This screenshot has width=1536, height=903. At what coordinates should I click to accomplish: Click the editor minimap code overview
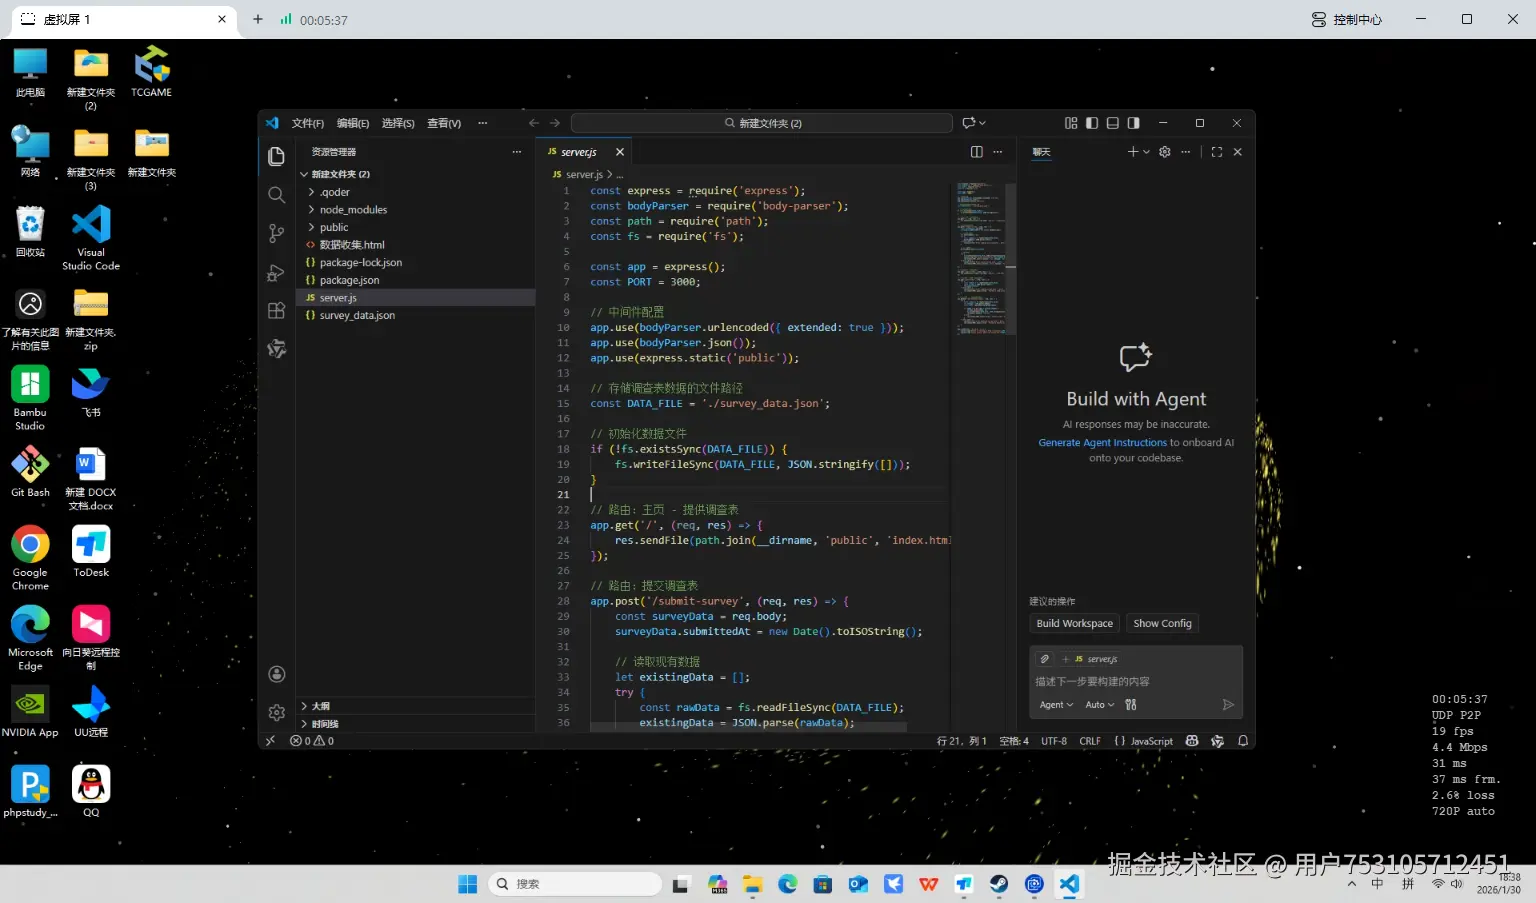coord(979,258)
